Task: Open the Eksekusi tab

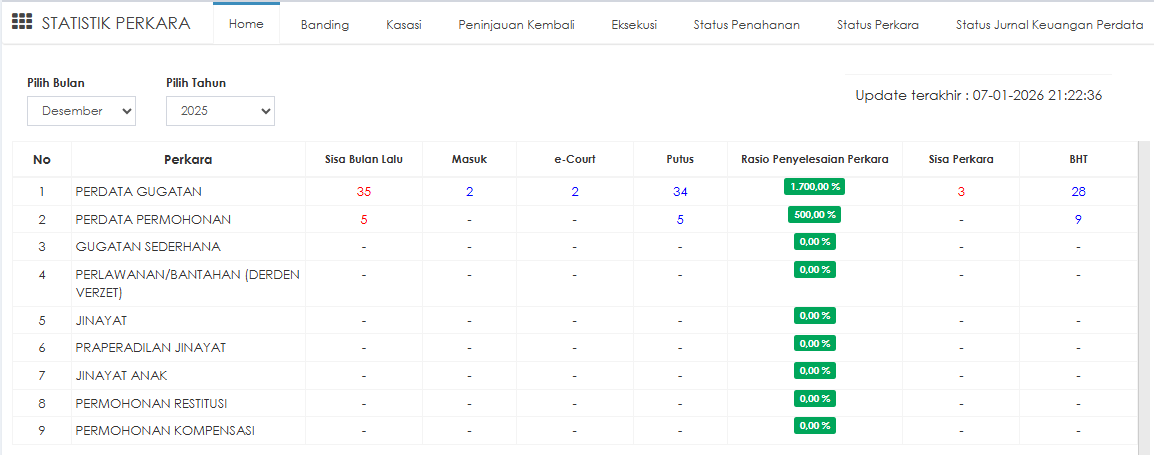Action: tap(634, 25)
